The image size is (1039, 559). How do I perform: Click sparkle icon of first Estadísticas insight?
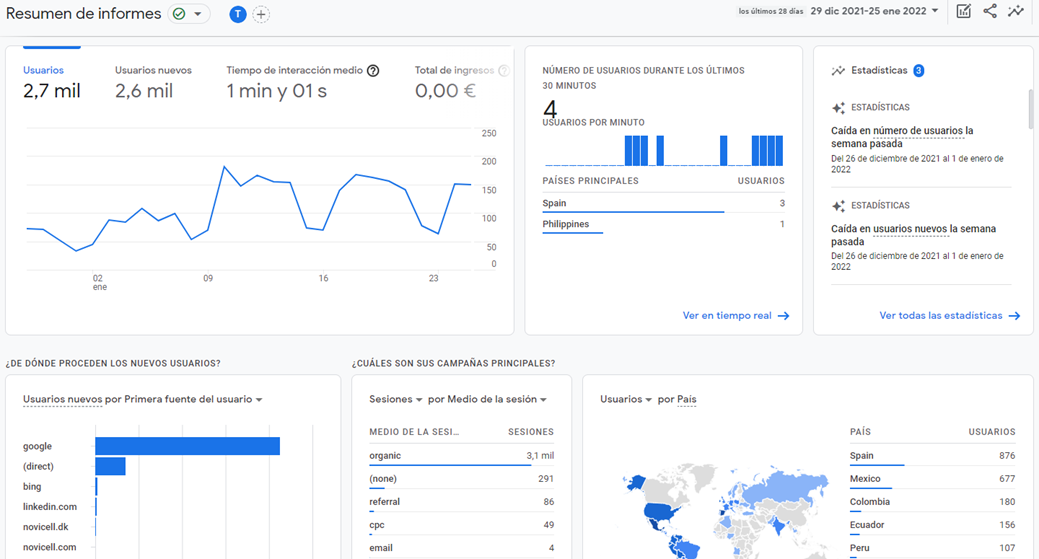click(838, 107)
